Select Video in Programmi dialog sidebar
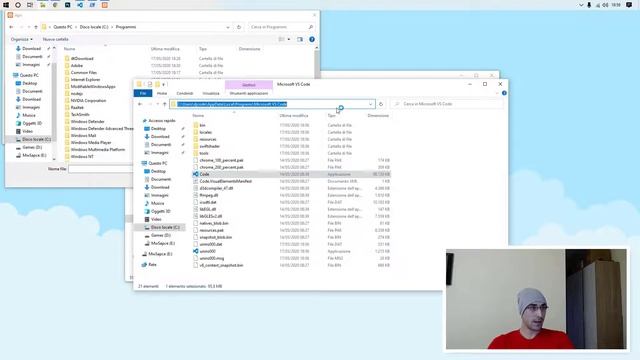The width and height of the screenshot is (640, 360). pyautogui.click(x=28, y=131)
